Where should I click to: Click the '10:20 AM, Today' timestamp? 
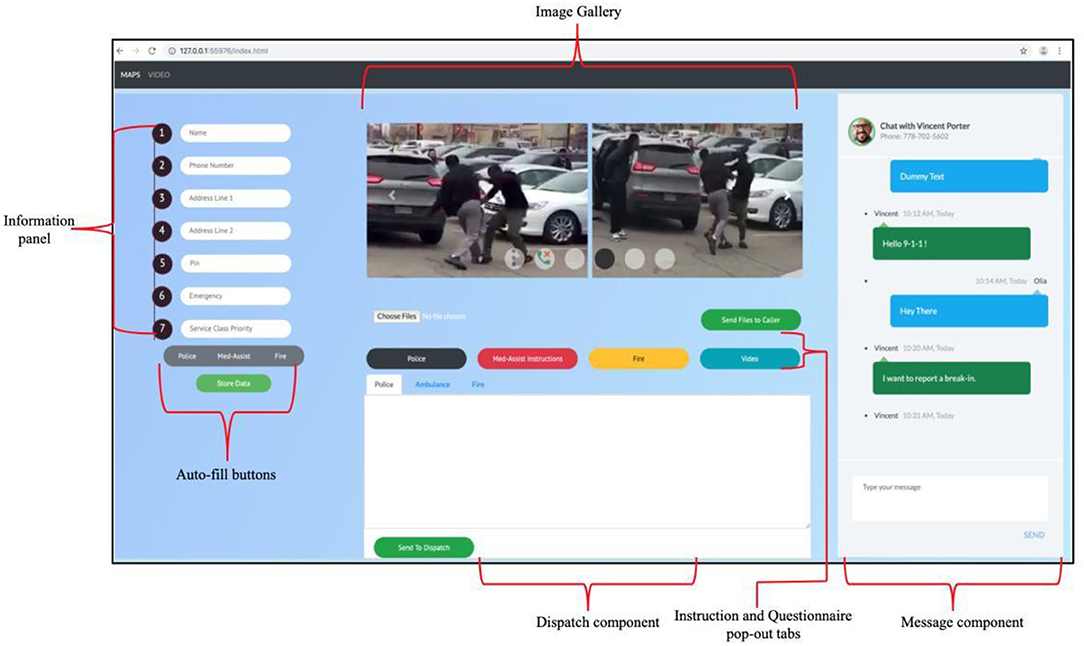pyautogui.click(x=928, y=348)
